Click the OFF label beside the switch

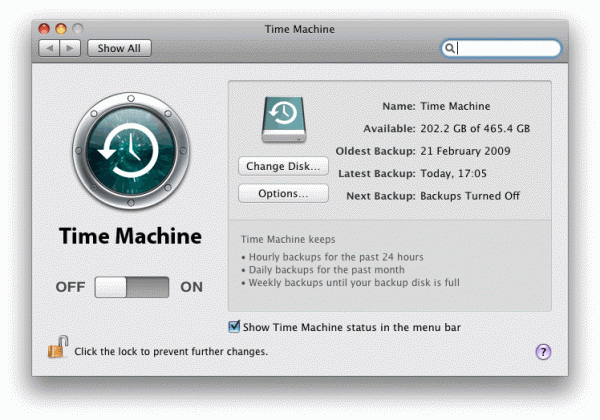click(x=70, y=287)
